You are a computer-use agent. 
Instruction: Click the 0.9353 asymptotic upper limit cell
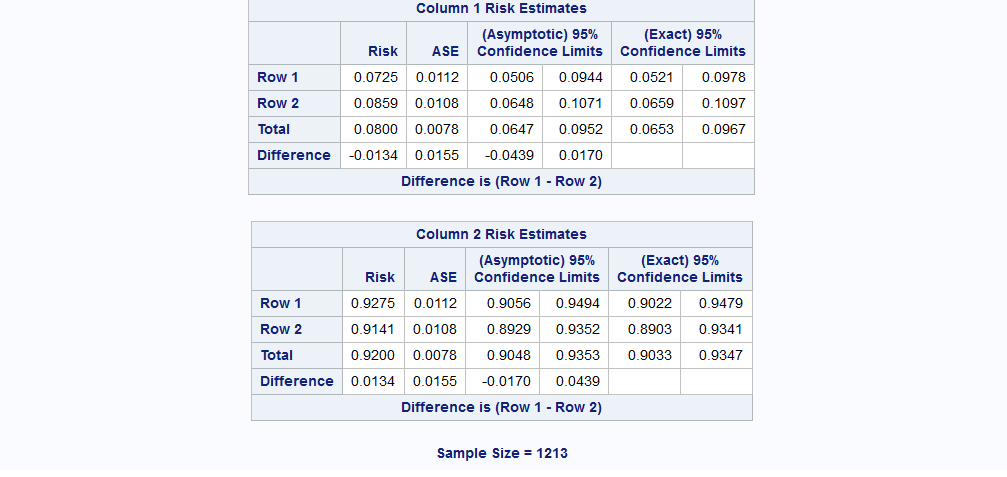(577, 355)
